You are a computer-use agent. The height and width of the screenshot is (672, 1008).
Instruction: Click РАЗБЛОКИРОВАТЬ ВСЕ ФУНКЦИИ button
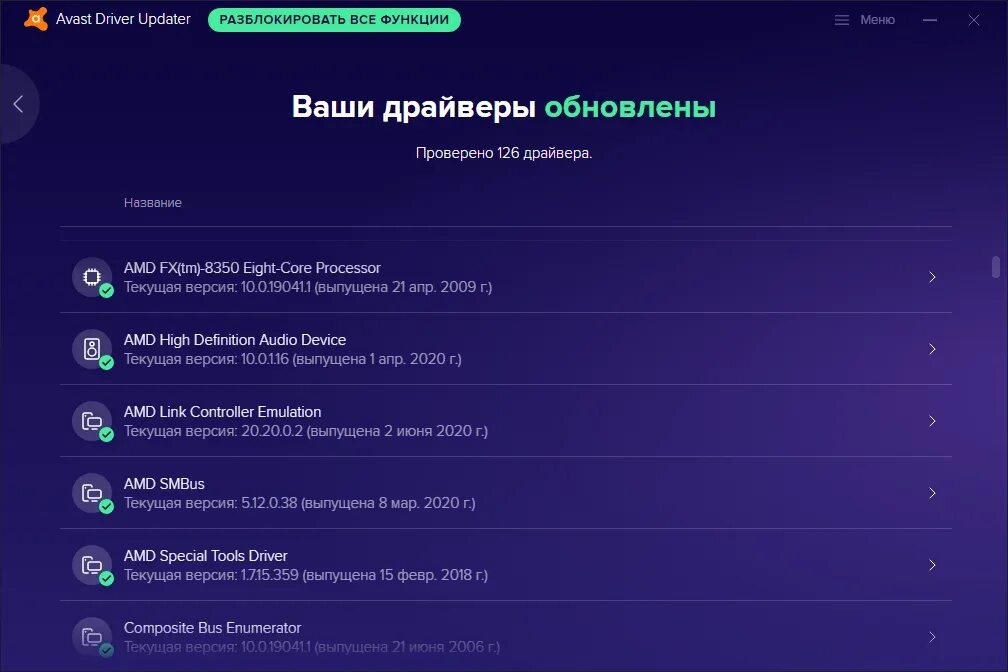tap(334, 20)
